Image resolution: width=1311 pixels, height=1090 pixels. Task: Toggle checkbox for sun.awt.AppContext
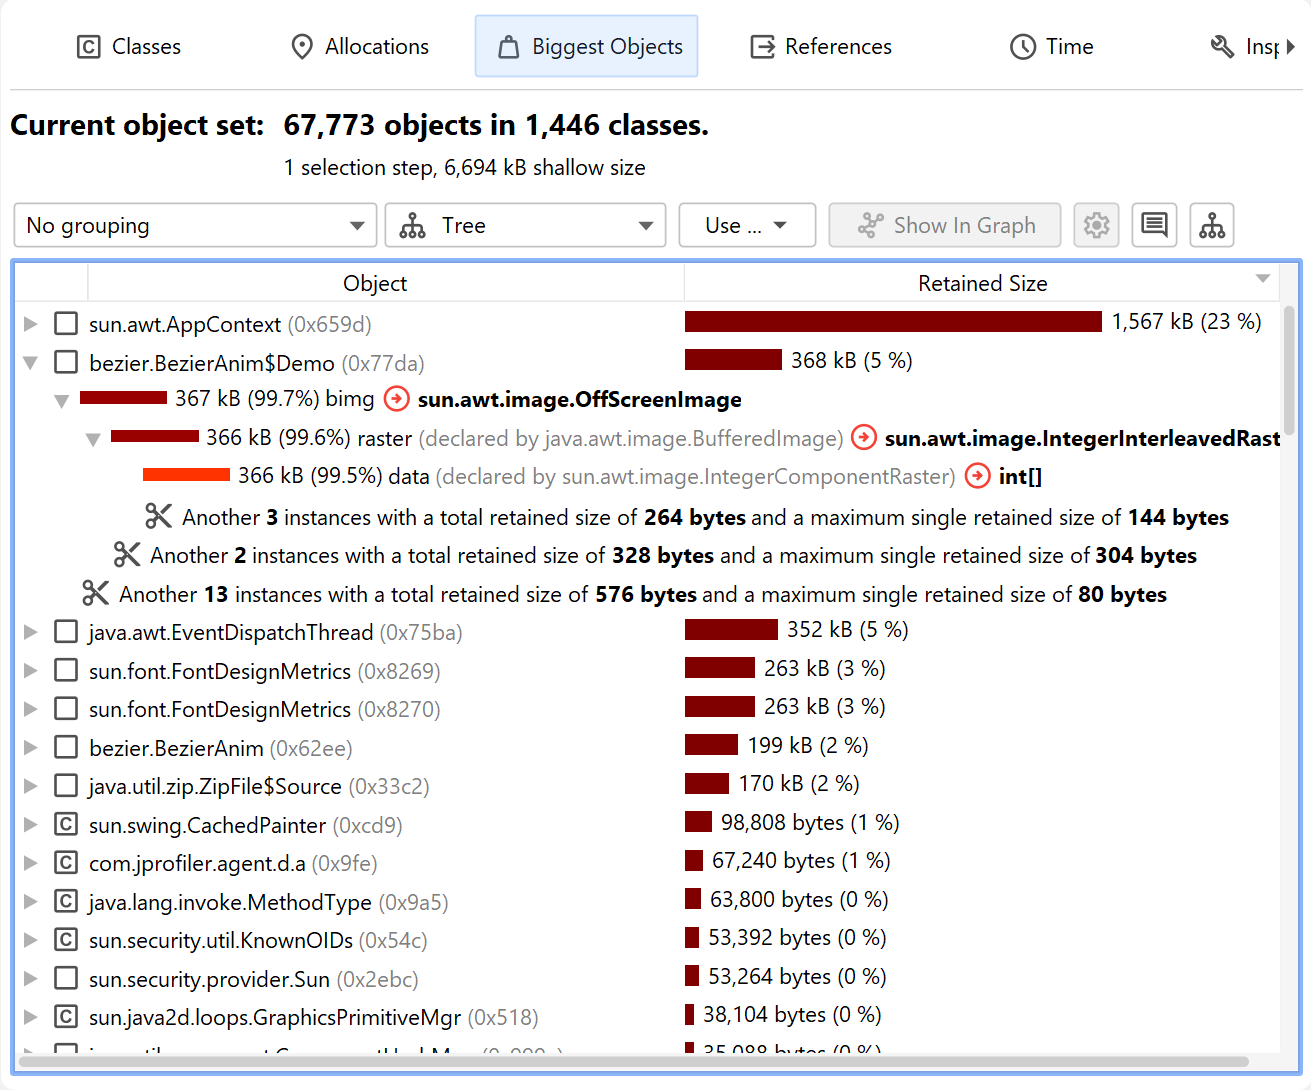click(x=66, y=324)
